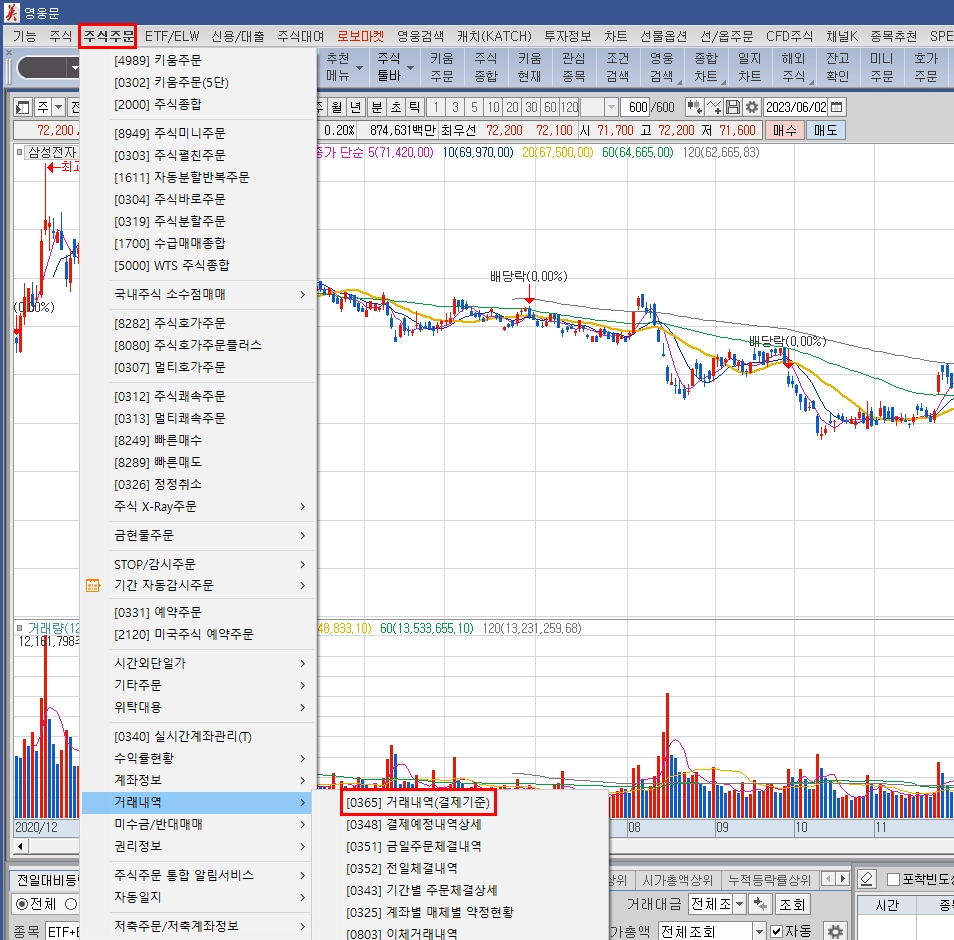Click the 조회 search button
This screenshot has height=940, width=954.
792,904
